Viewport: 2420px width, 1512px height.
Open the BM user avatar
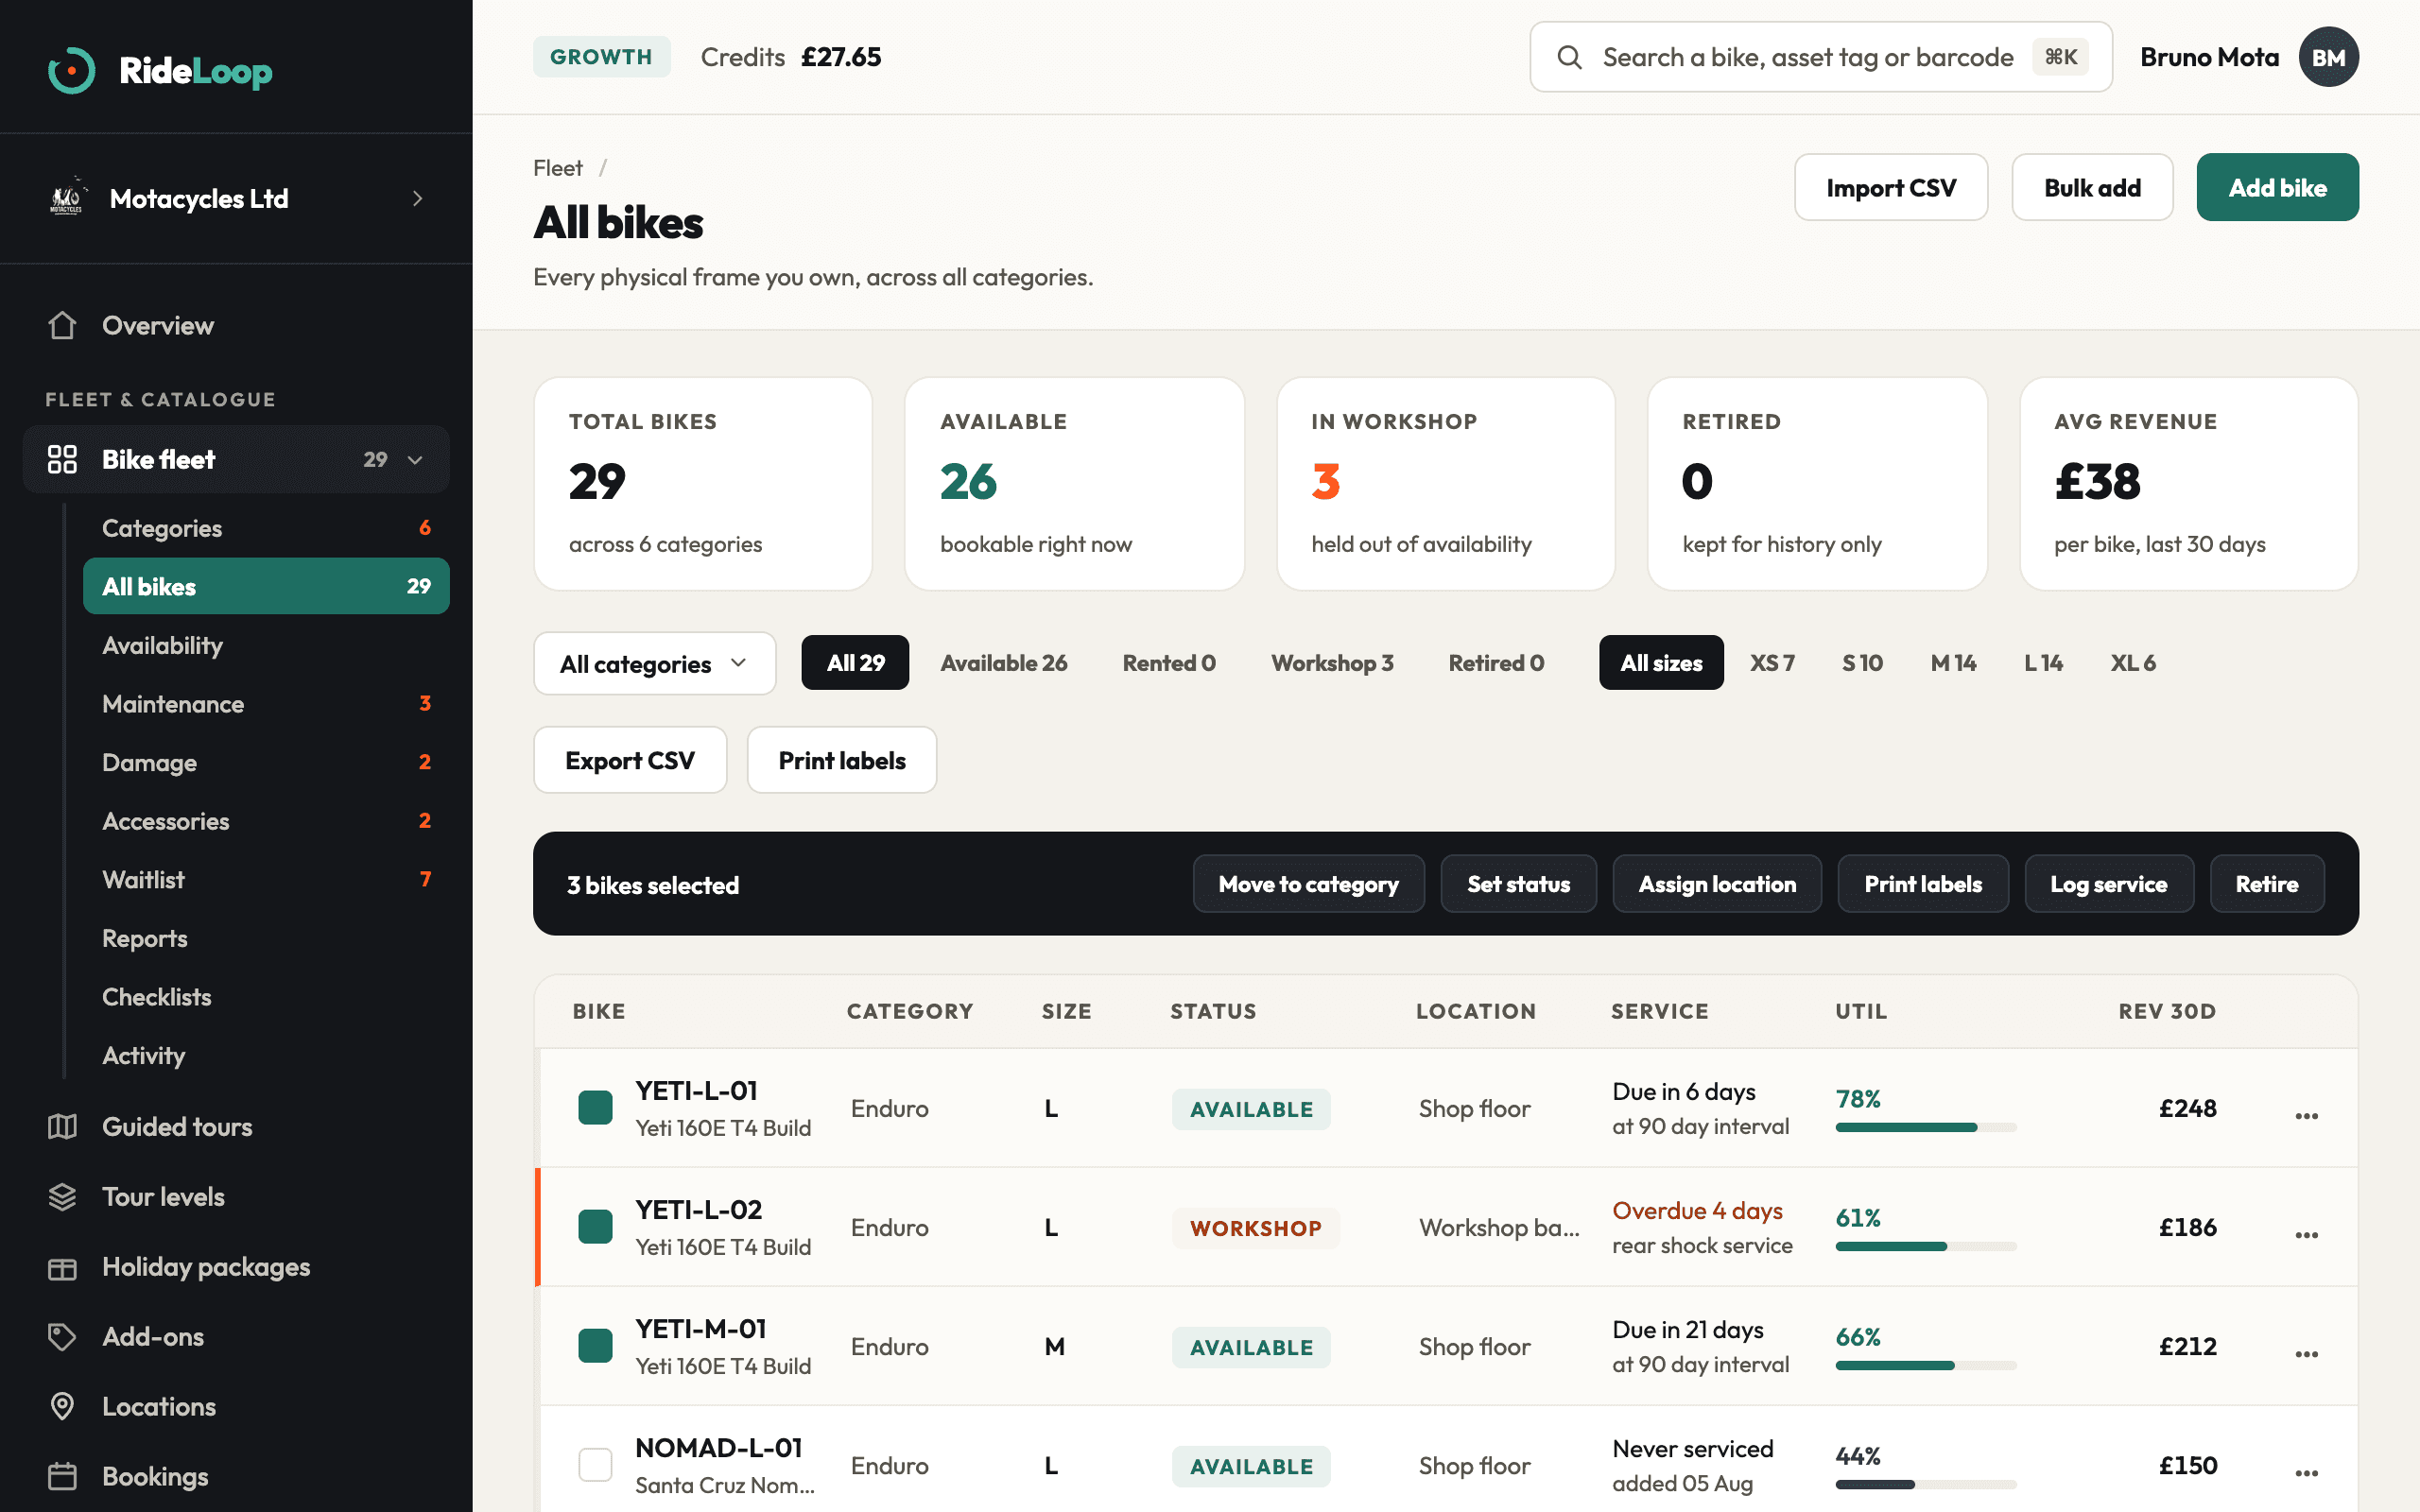pyautogui.click(x=2328, y=57)
